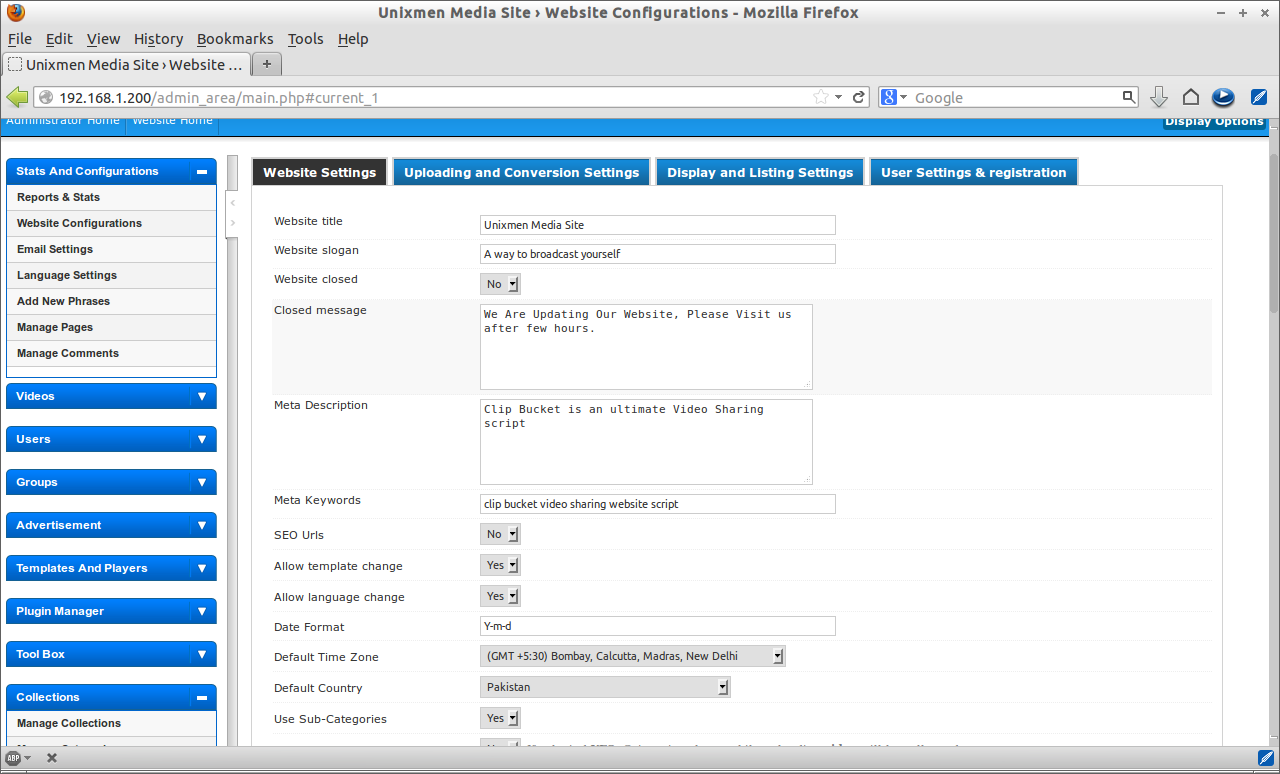Image resolution: width=1280 pixels, height=774 pixels.
Task: Open the Website closed dropdown
Action: click(500, 284)
